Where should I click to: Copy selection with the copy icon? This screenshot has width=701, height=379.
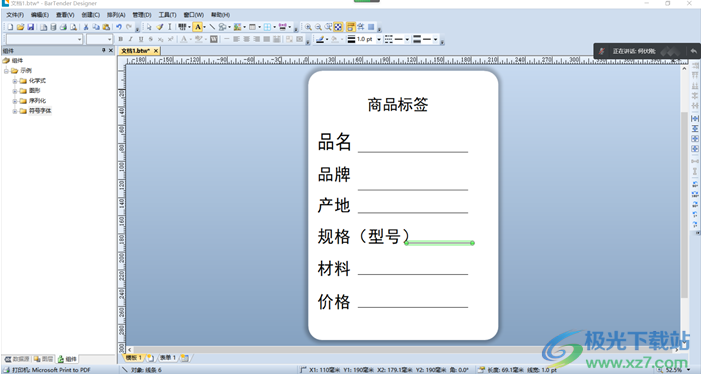pyautogui.click(x=96, y=27)
